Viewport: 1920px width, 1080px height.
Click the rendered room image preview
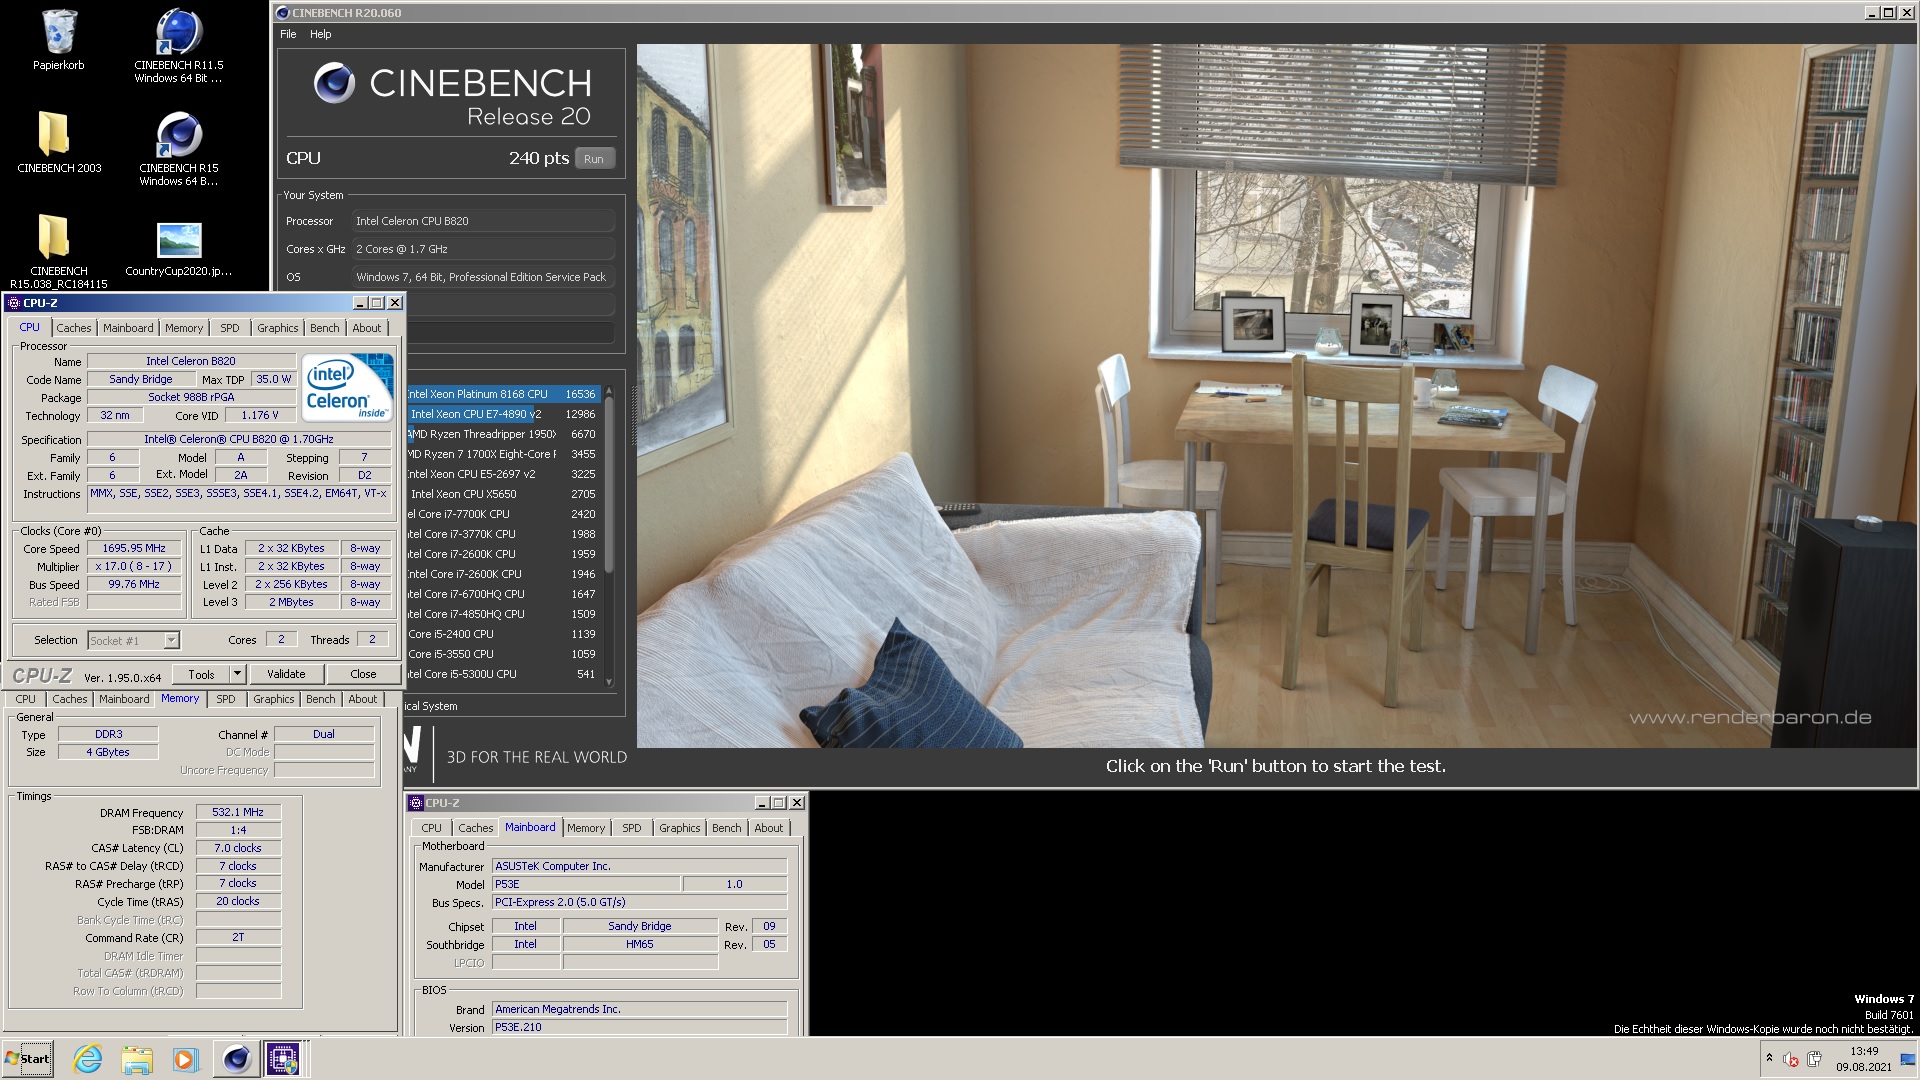pos(1277,396)
